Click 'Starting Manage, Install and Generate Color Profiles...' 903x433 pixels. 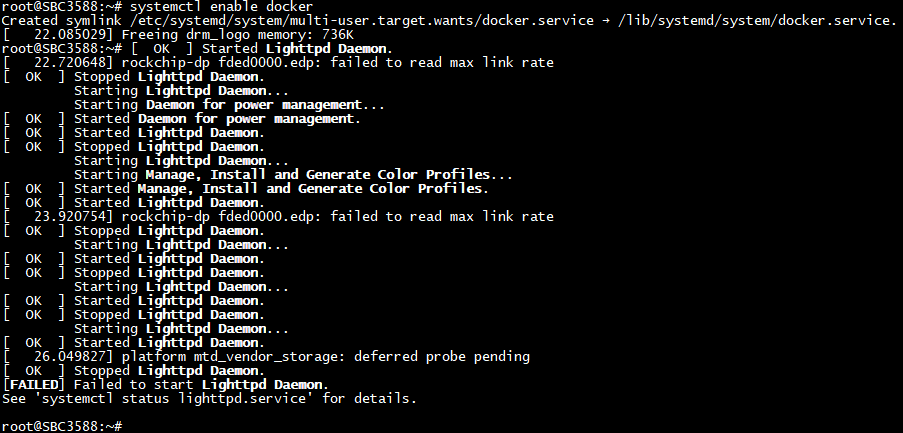tap(293, 175)
